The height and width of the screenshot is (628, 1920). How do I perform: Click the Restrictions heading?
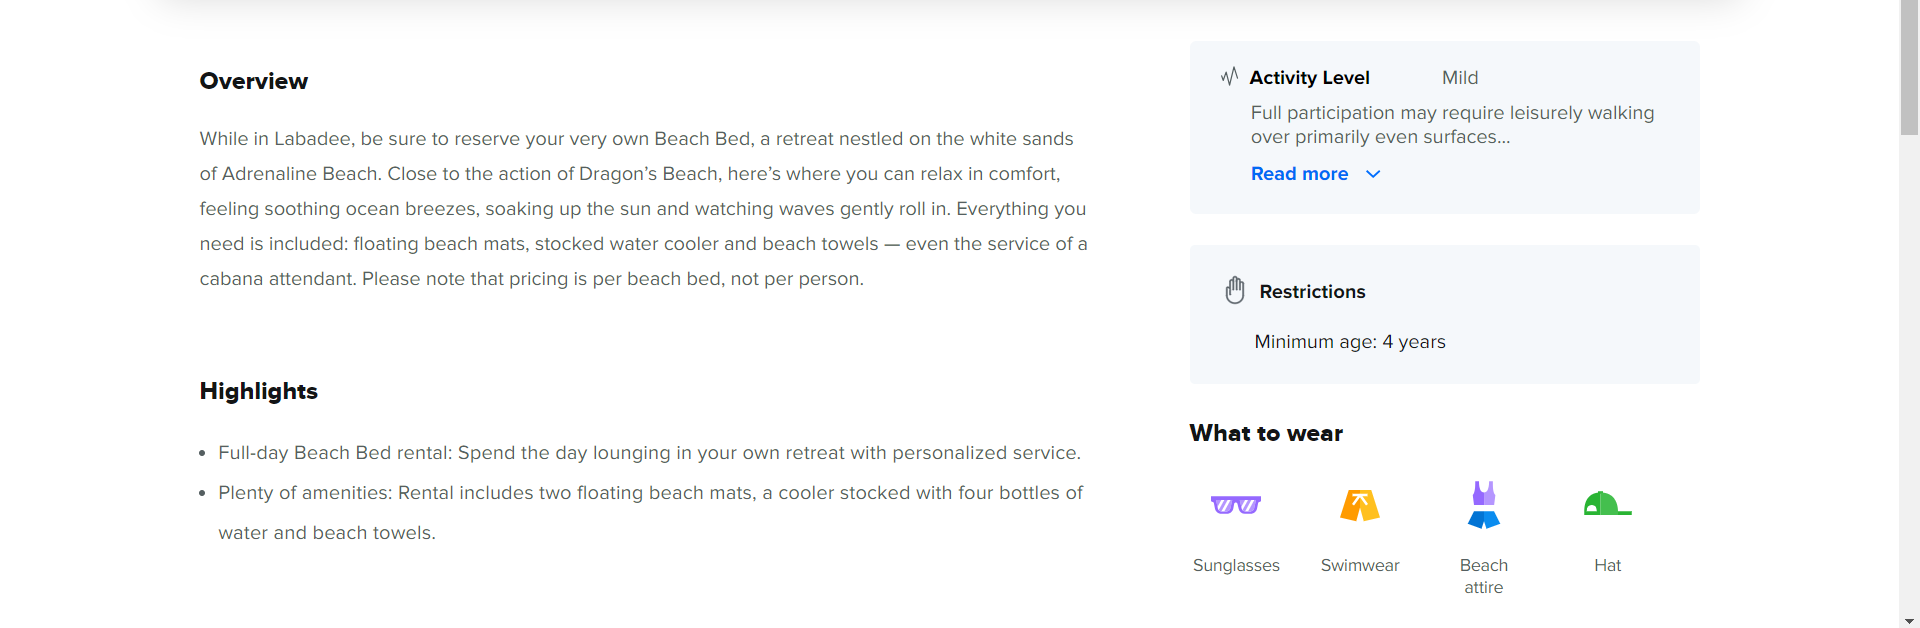click(1312, 292)
